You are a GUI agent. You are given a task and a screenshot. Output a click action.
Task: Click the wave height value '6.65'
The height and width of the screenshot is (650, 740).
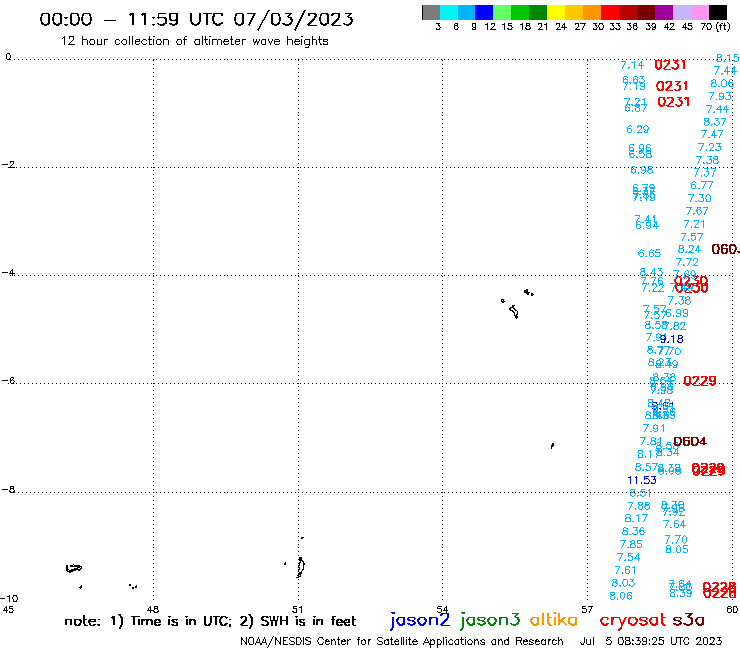649,253
